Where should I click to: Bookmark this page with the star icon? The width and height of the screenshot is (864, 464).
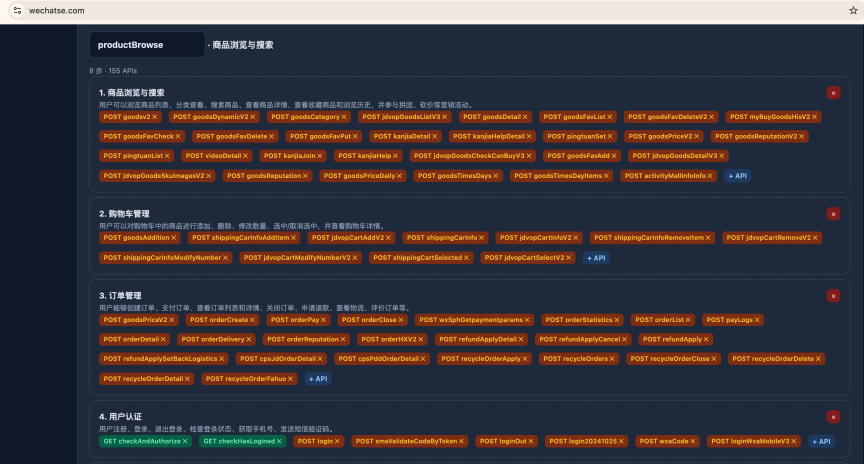click(x=853, y=10)
